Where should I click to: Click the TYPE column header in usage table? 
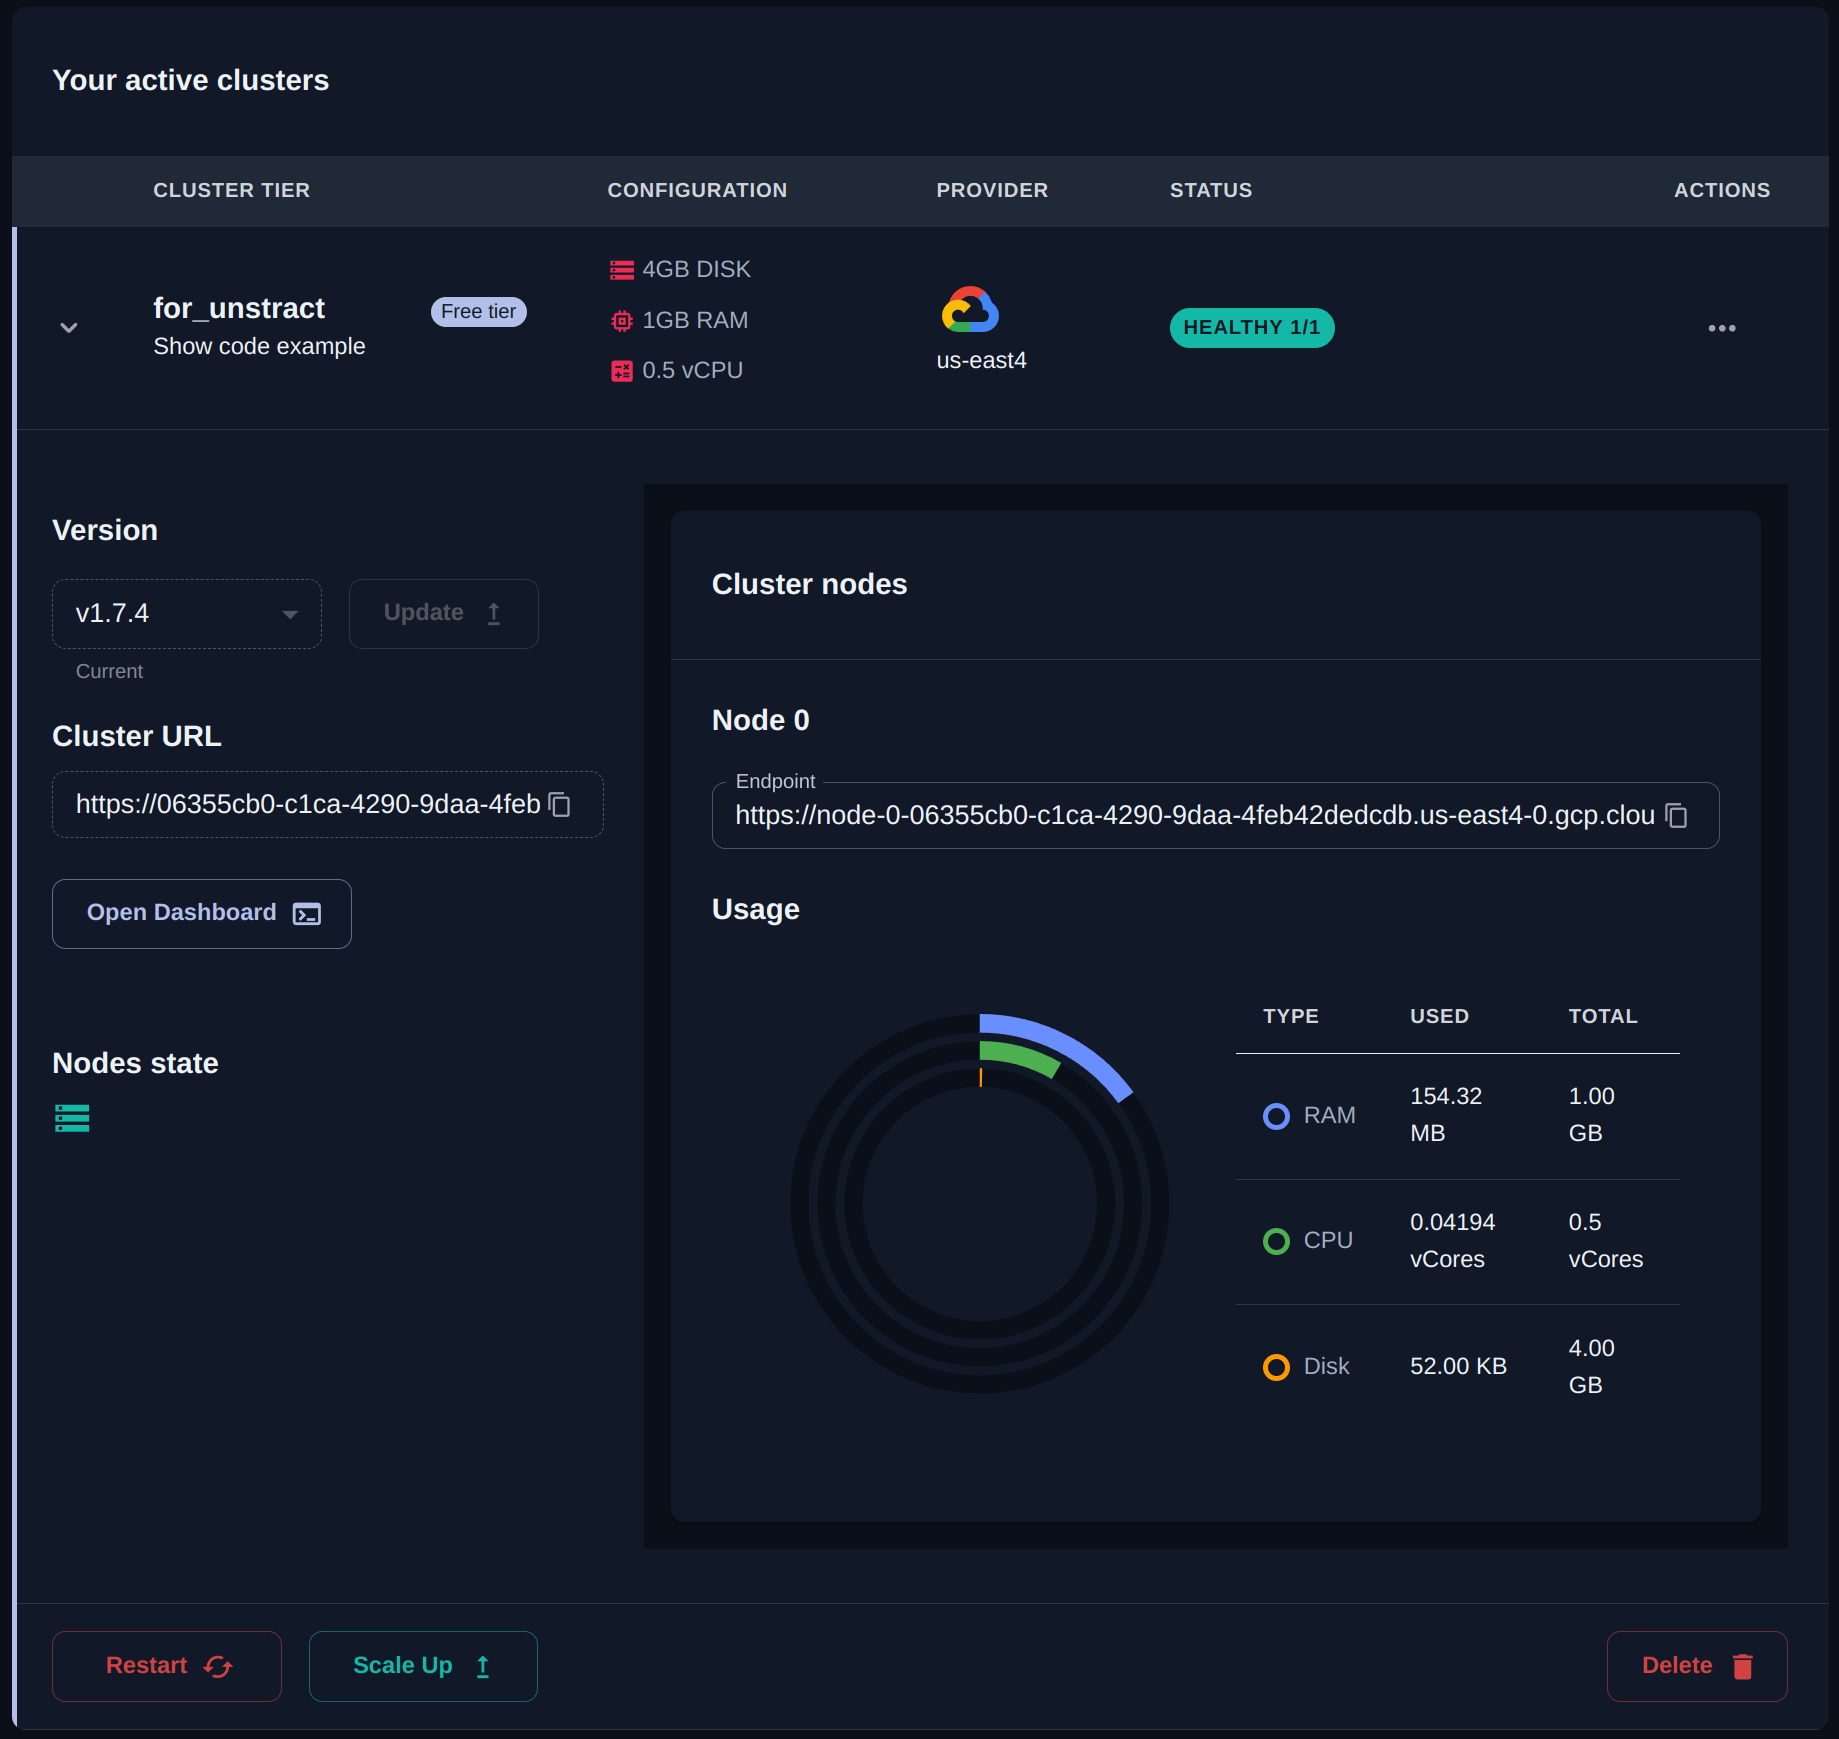point(1290,1016)
